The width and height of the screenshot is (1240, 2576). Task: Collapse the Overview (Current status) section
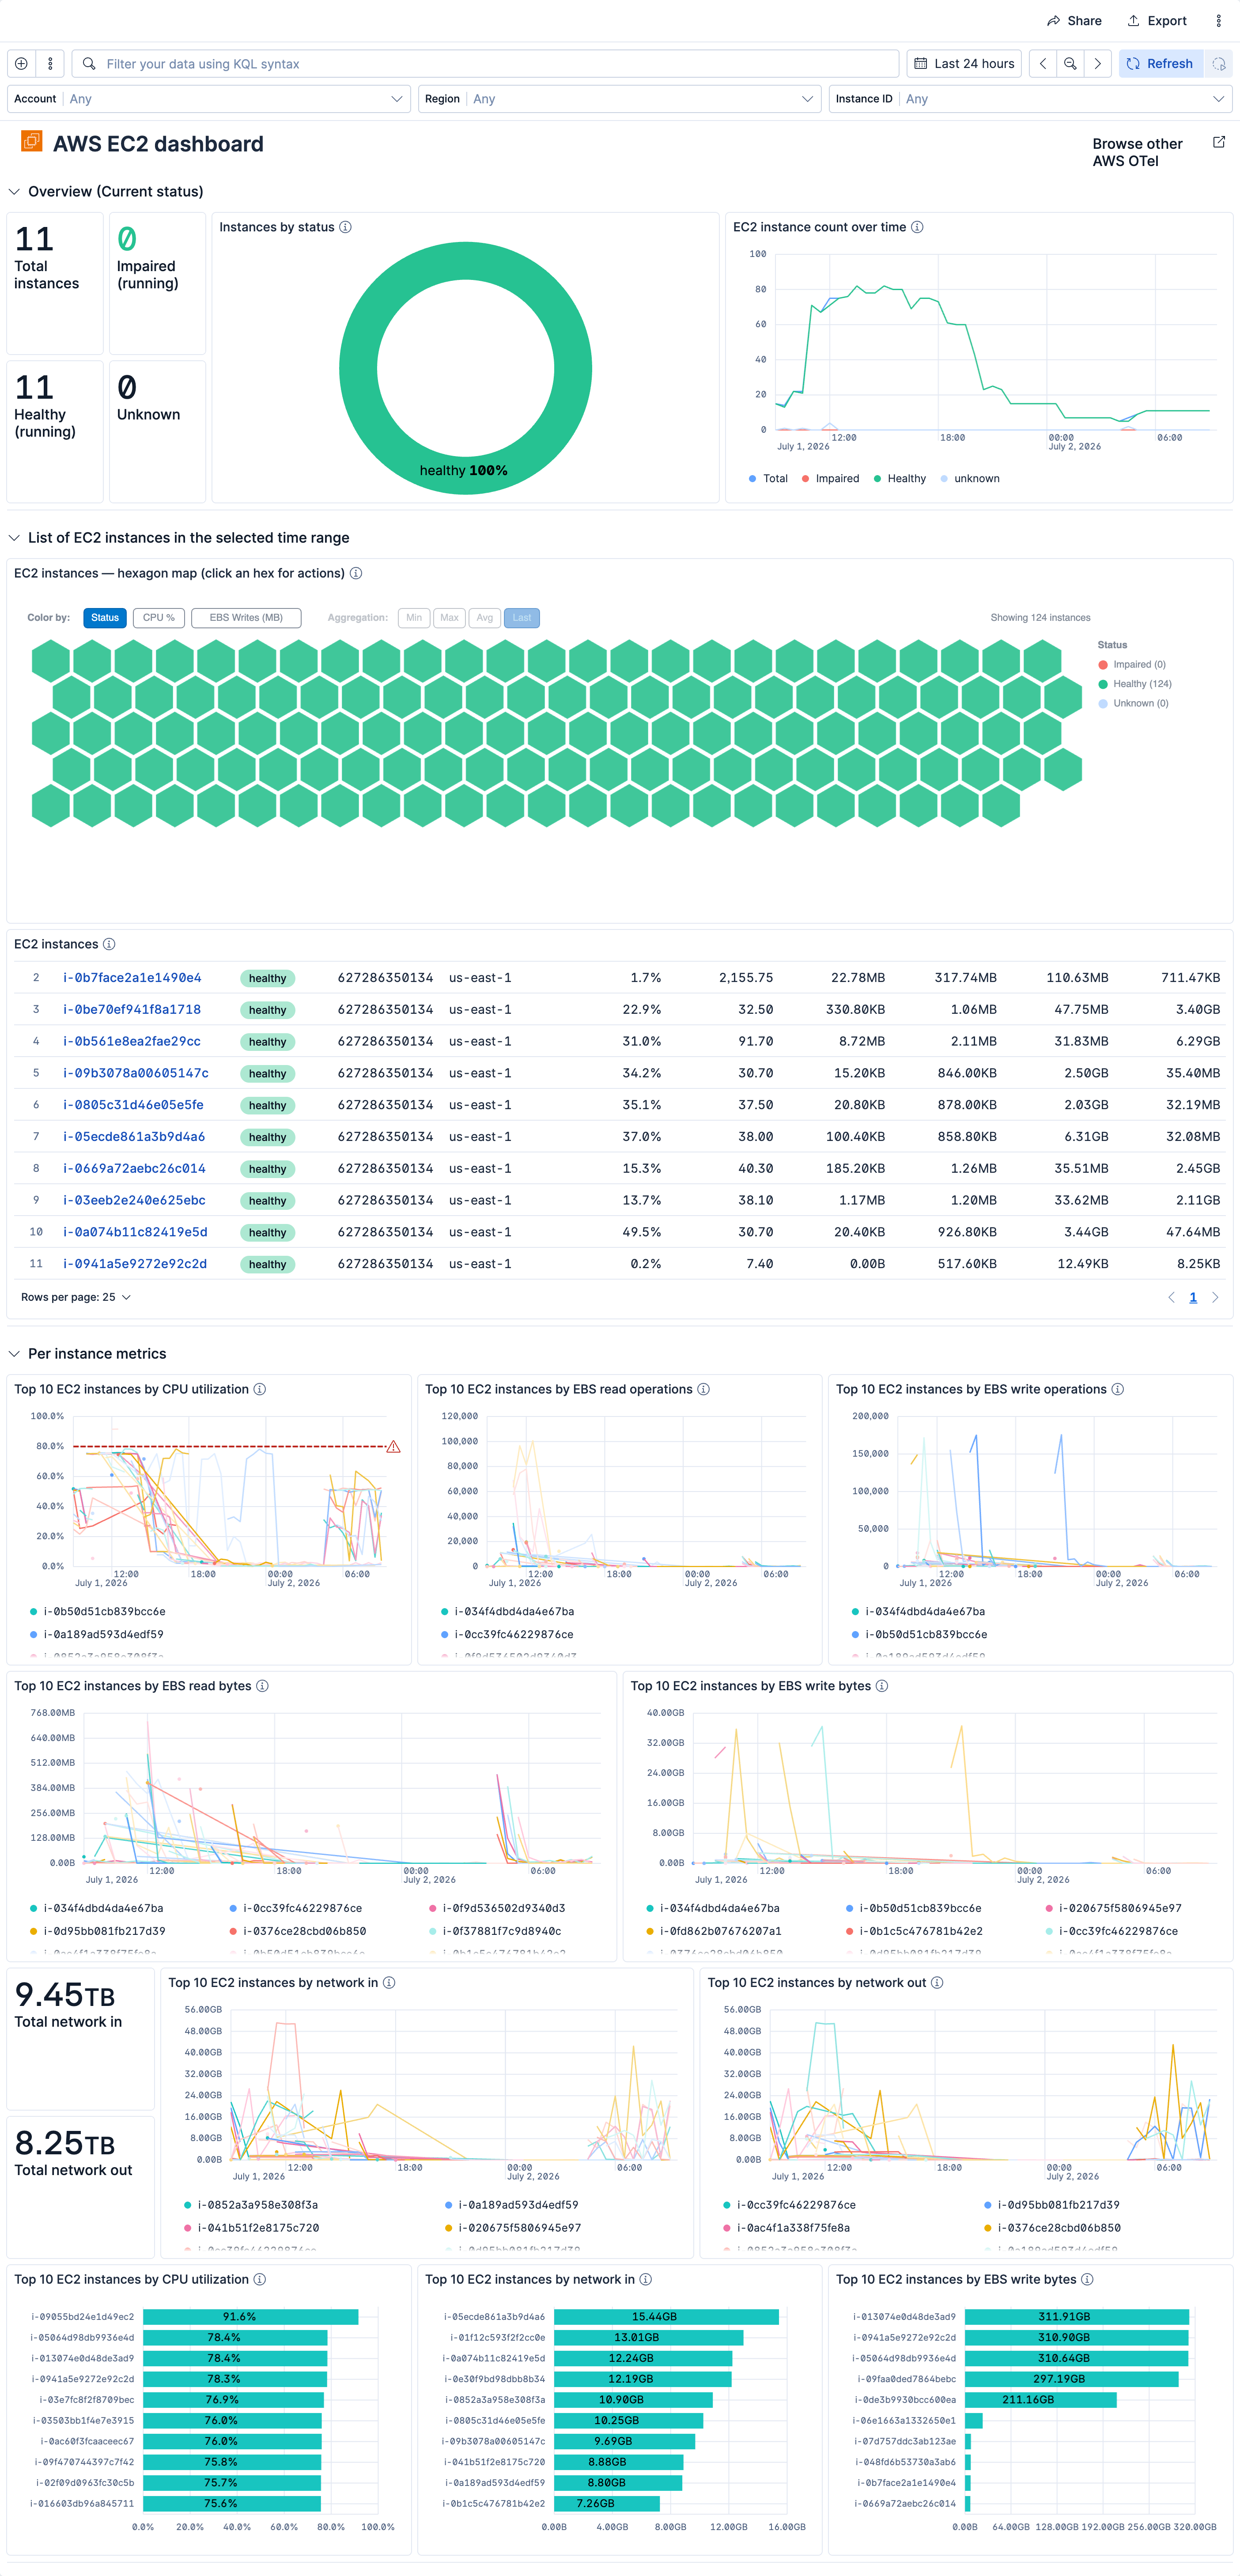(x=14, y=191)
